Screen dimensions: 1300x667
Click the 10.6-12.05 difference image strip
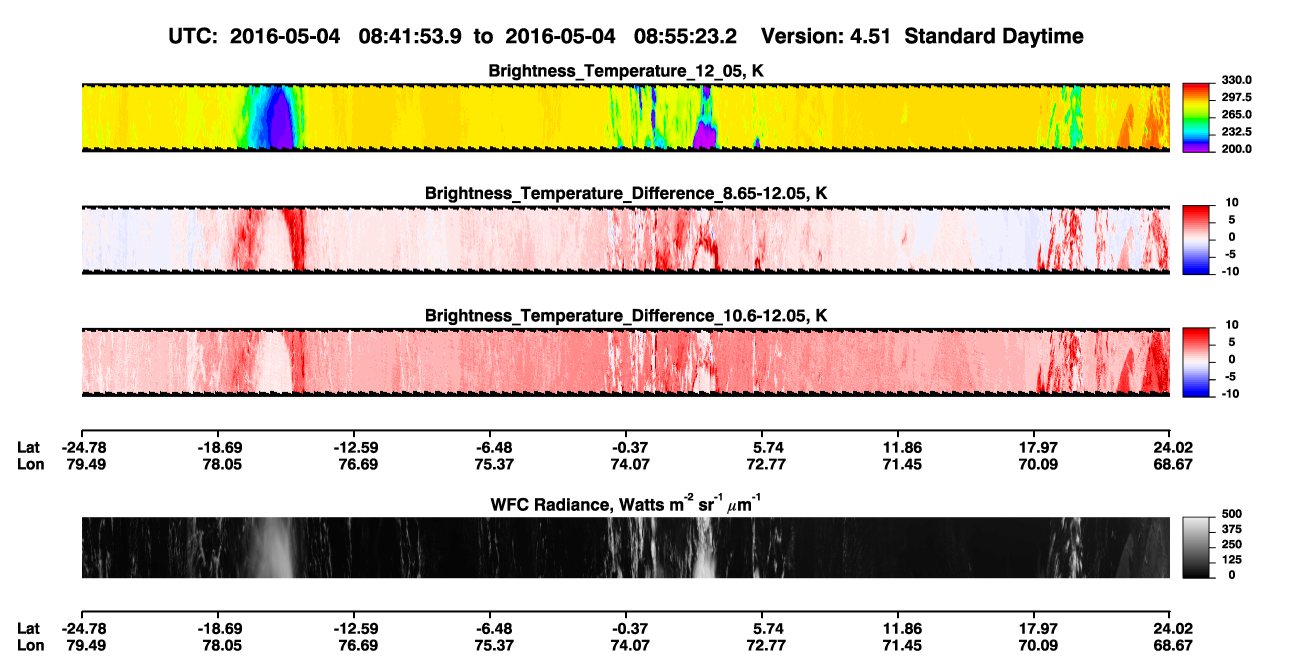(x=625, y=362)
